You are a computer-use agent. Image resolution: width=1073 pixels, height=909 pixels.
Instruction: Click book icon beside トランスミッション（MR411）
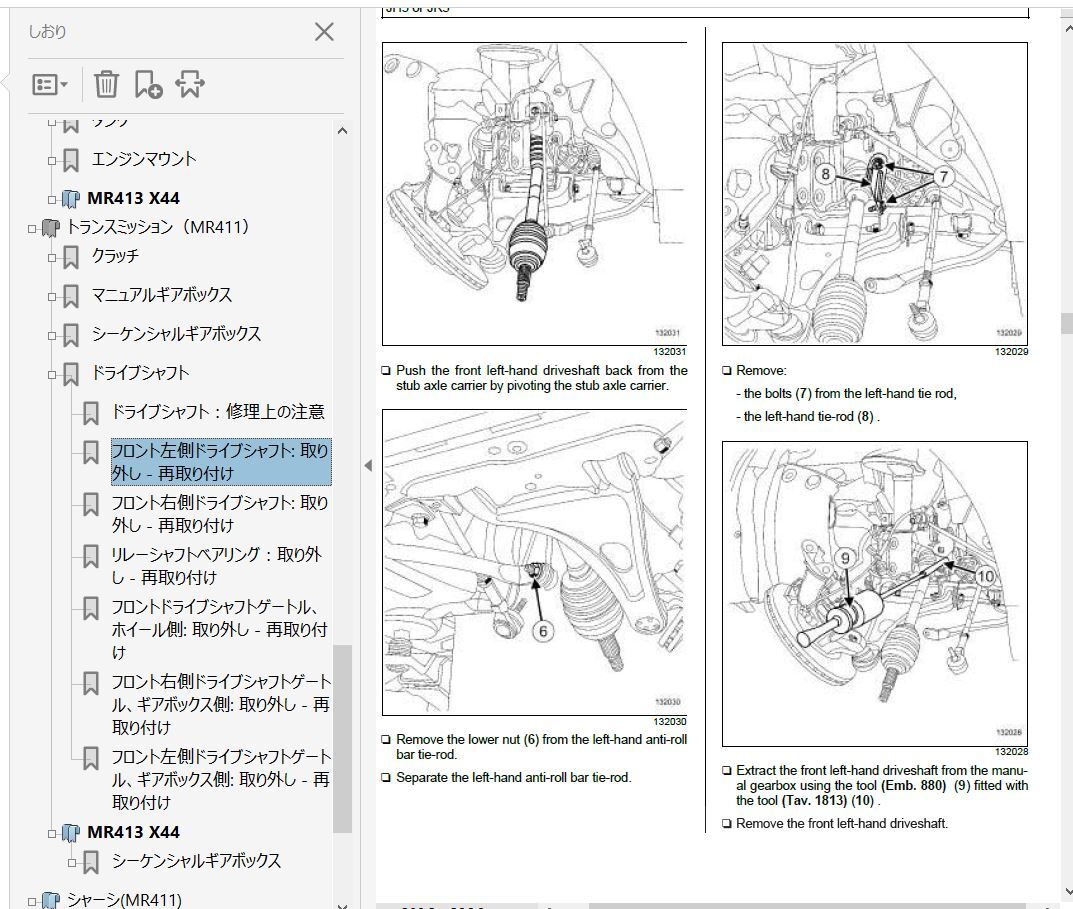[x=51, y=228]
